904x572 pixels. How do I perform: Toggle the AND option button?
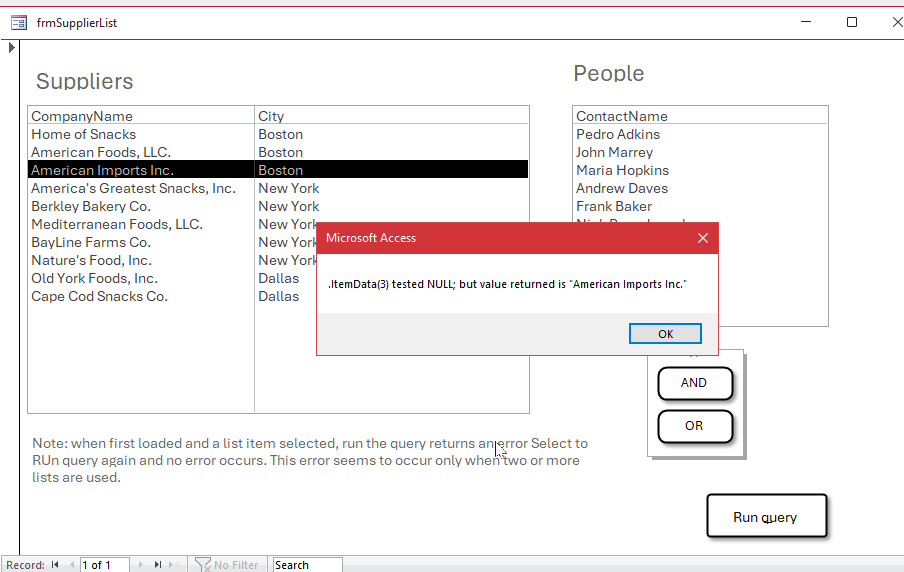click(694, 383)
